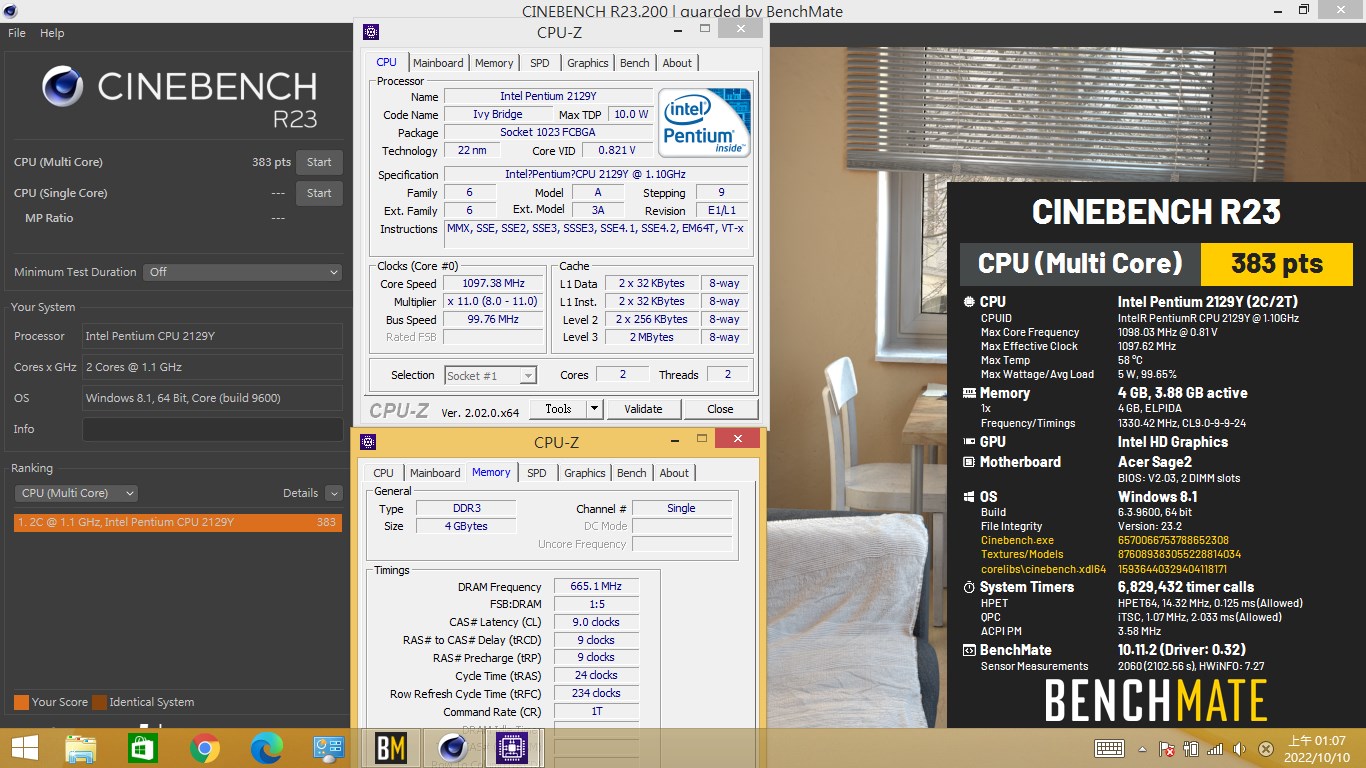Image resolution: width=1366 pixels, height=768 pixels.
Task: Switch to SPD tab in lower CPU-Z
Action: (x=537, y=473)
